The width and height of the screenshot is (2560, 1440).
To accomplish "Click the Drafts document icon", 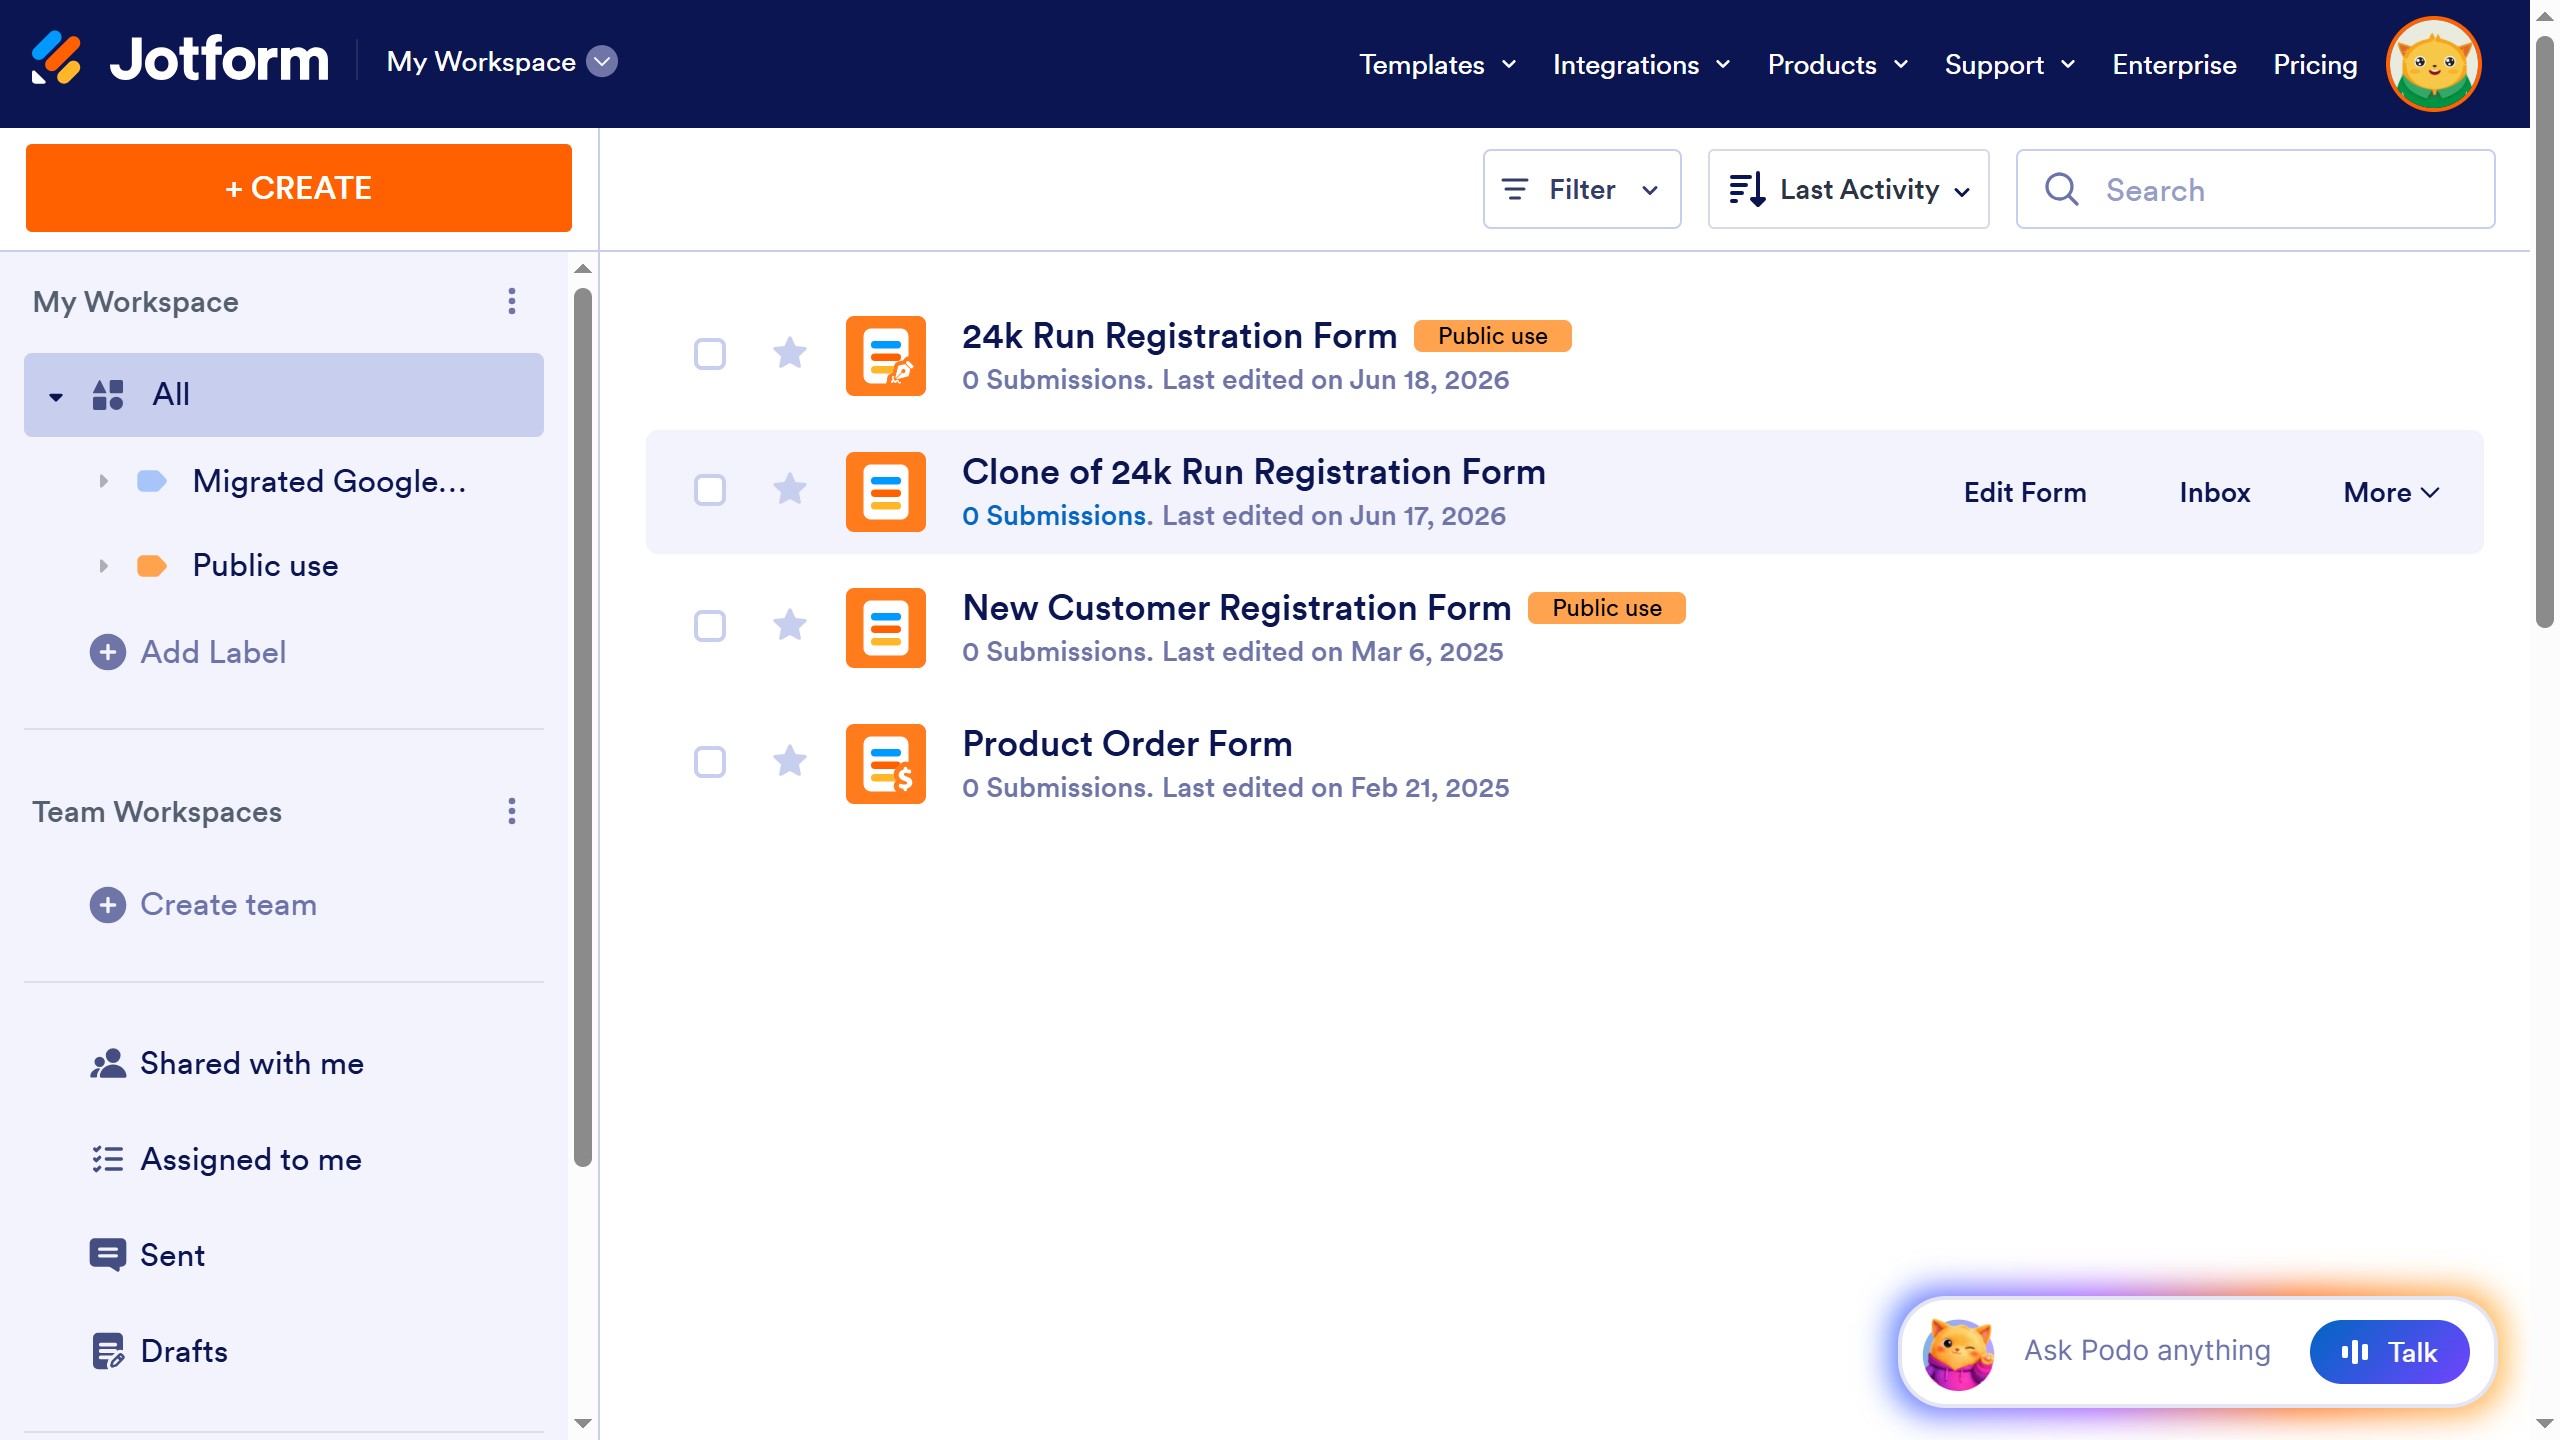I will 108,1351.
